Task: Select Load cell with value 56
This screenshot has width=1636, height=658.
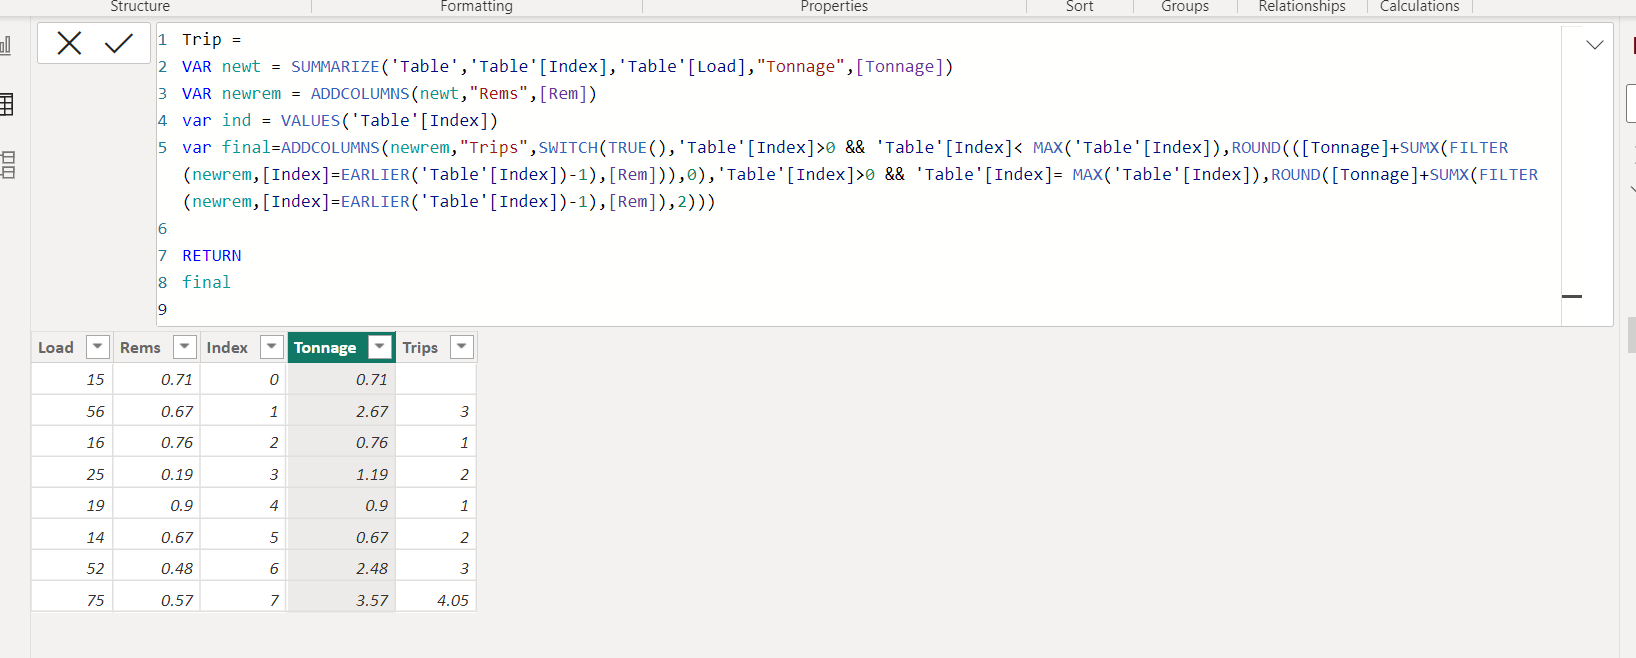Action: (72, 411)
